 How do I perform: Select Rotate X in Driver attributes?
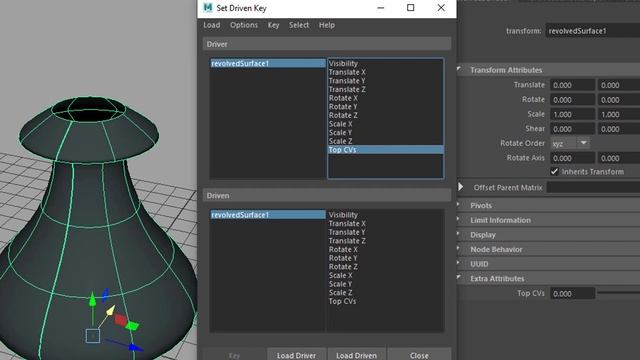pyautogui.click(x=343, y=98)
